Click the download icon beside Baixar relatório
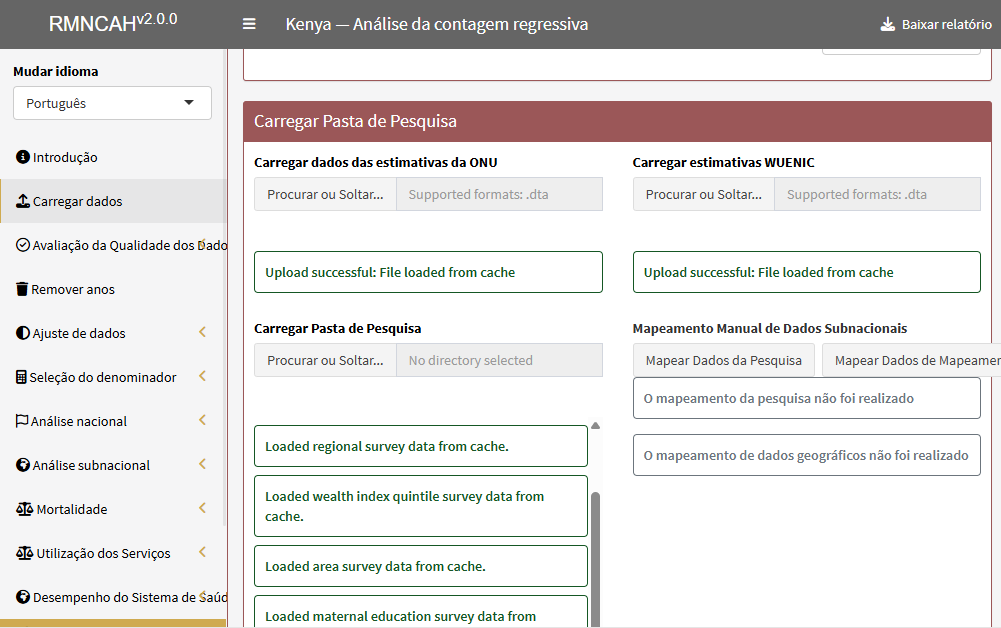This screenshot has width=1001, height=628. pyautogui.click(x=887, y=24)
